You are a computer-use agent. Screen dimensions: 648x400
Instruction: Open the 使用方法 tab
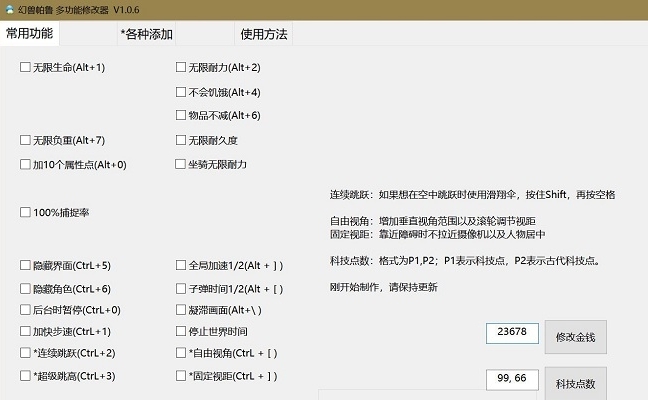264,34
